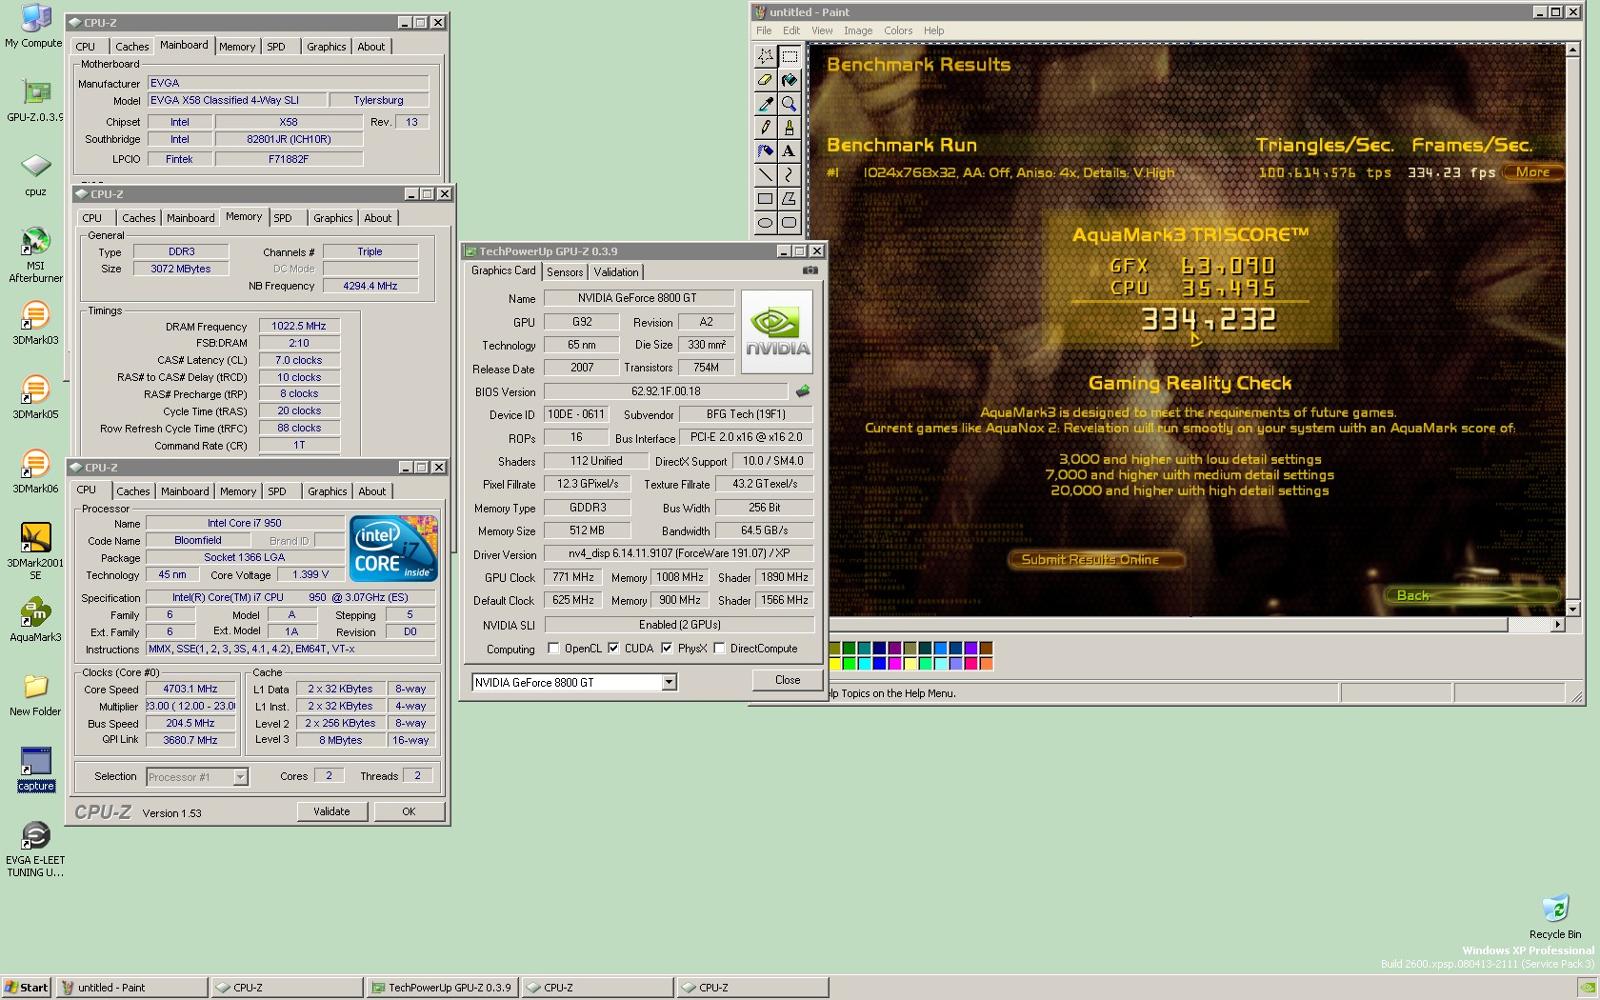Click the Validate button in CPU-Z
The height and width of the screenshot is (1000, 1600).
point(331,812)
